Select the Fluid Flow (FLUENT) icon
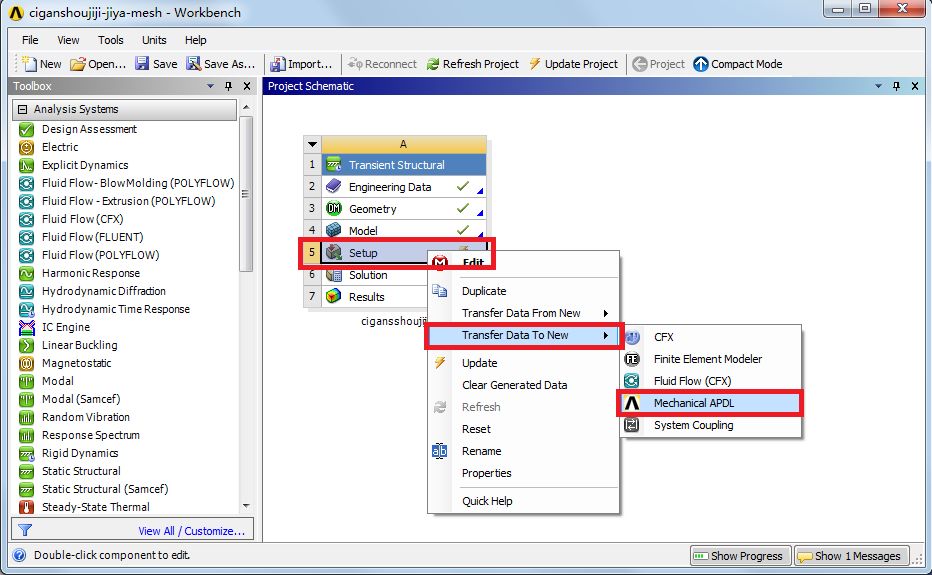The image size is (932, 575). point(26,237)
